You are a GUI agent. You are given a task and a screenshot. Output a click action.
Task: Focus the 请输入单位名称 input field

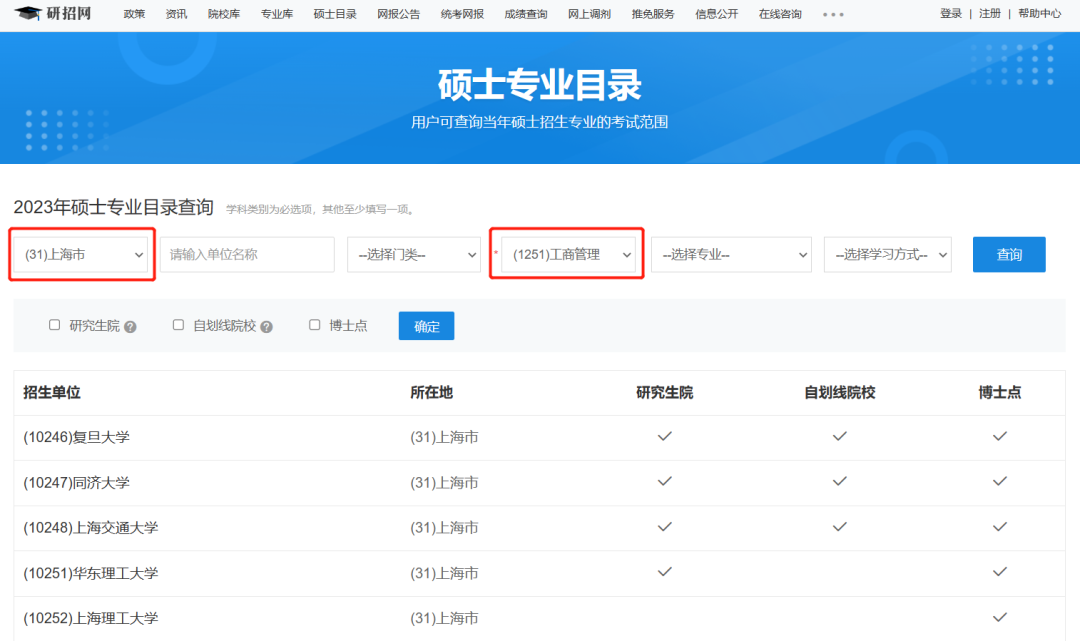[247, 255]
